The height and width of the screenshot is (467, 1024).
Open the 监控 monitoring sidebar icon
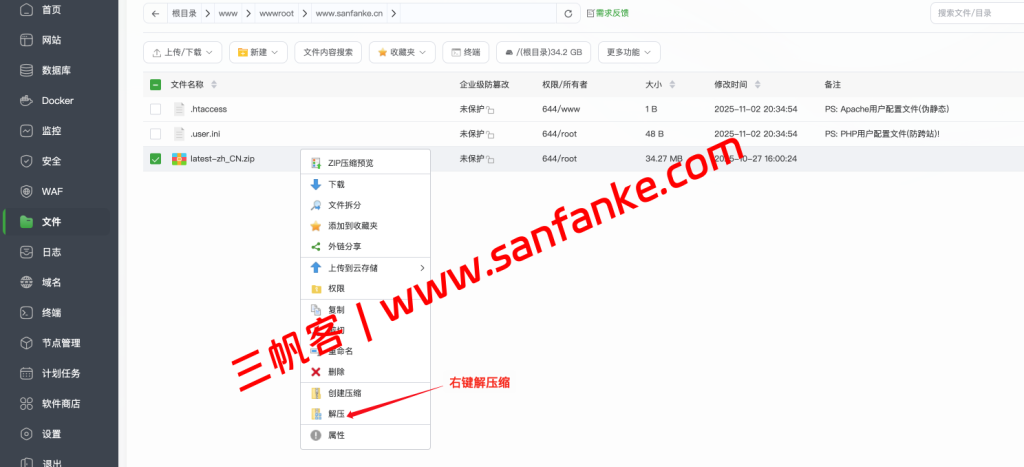26,131
